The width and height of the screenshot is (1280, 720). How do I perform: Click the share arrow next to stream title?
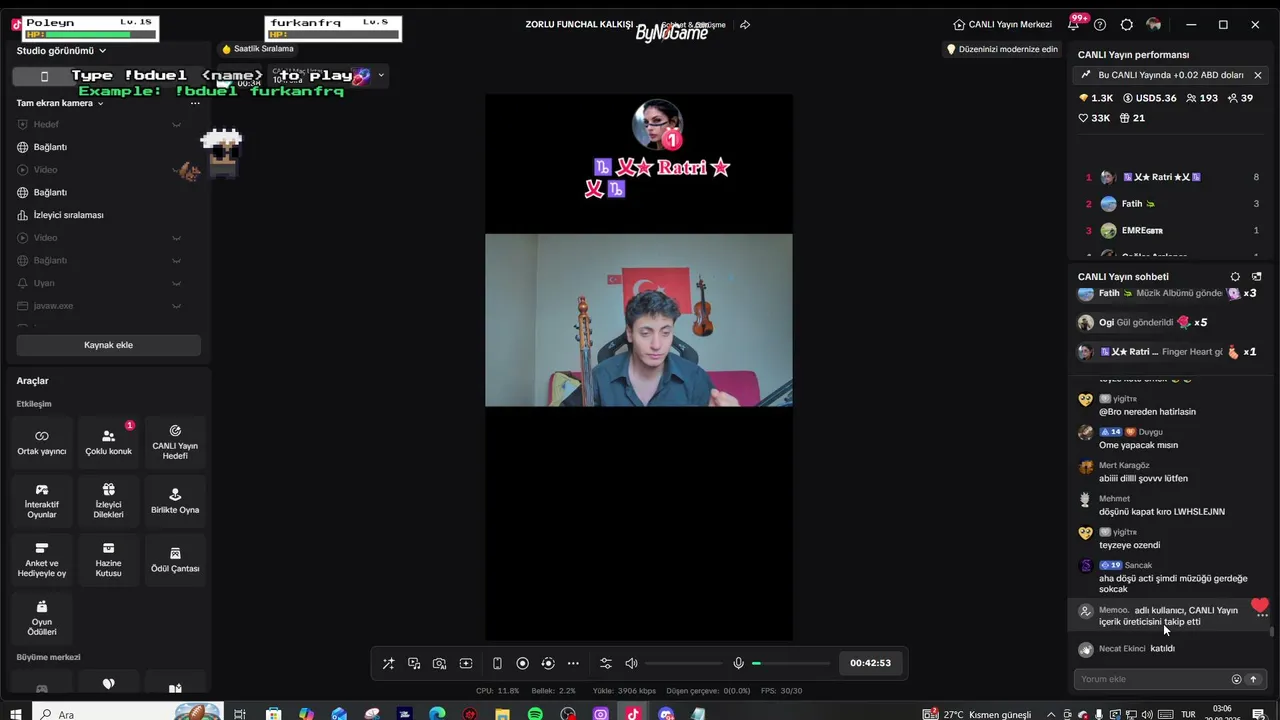(x=745, y=25)
